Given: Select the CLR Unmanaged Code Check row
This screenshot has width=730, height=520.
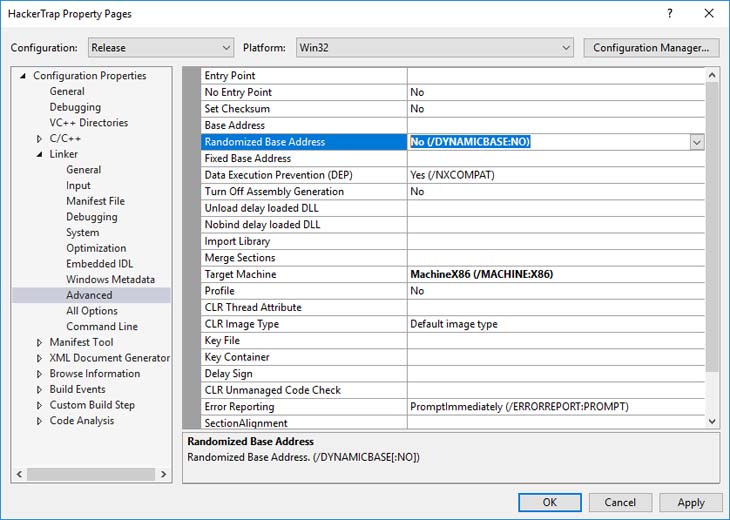Looking at the screenshot, I should tap(453, 390).
